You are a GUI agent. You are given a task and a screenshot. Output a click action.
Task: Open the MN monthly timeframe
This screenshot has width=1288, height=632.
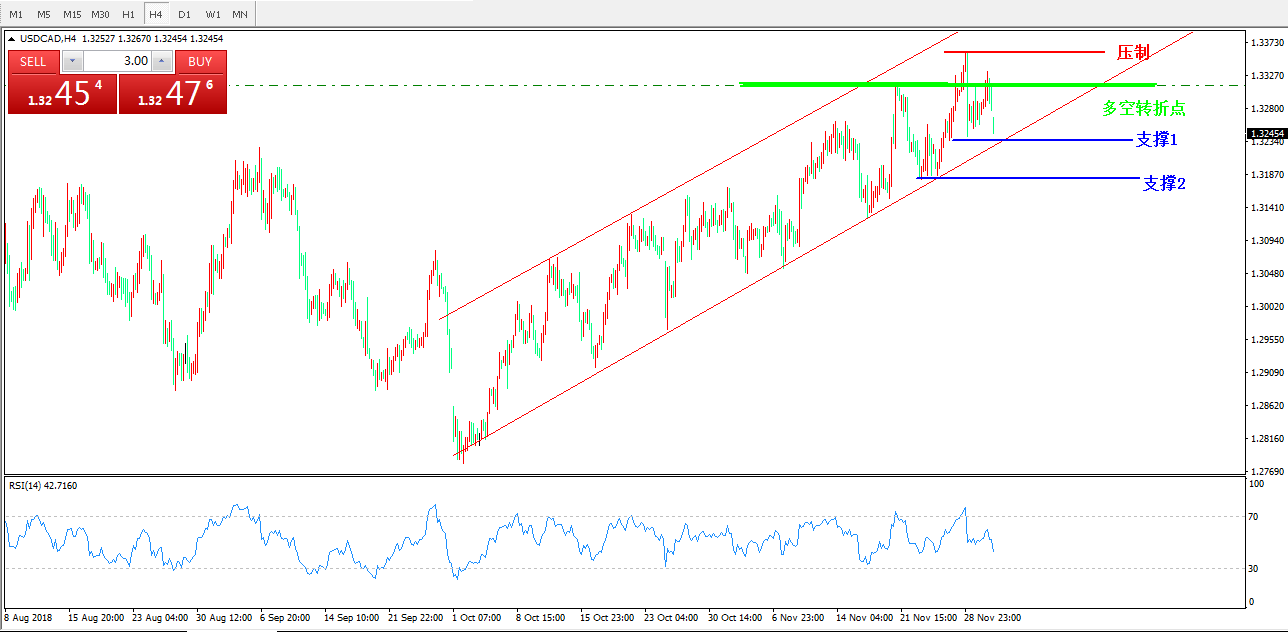(240, 15)
